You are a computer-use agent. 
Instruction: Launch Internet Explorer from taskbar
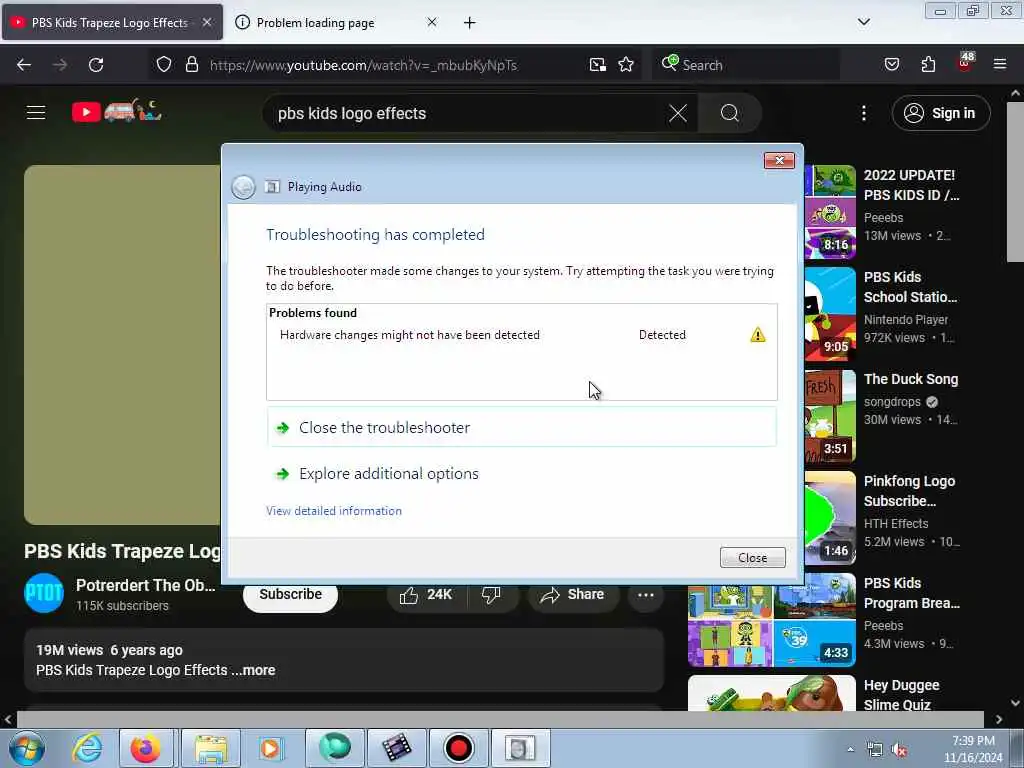coord(86,748)
